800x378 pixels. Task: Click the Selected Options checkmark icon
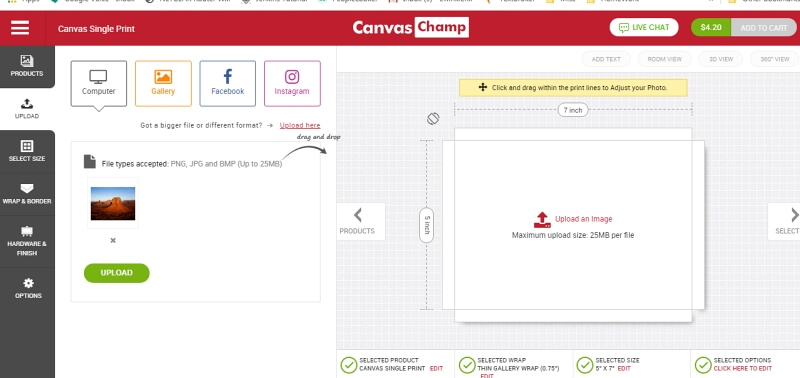pyautogui.click(x=703, y=365)
